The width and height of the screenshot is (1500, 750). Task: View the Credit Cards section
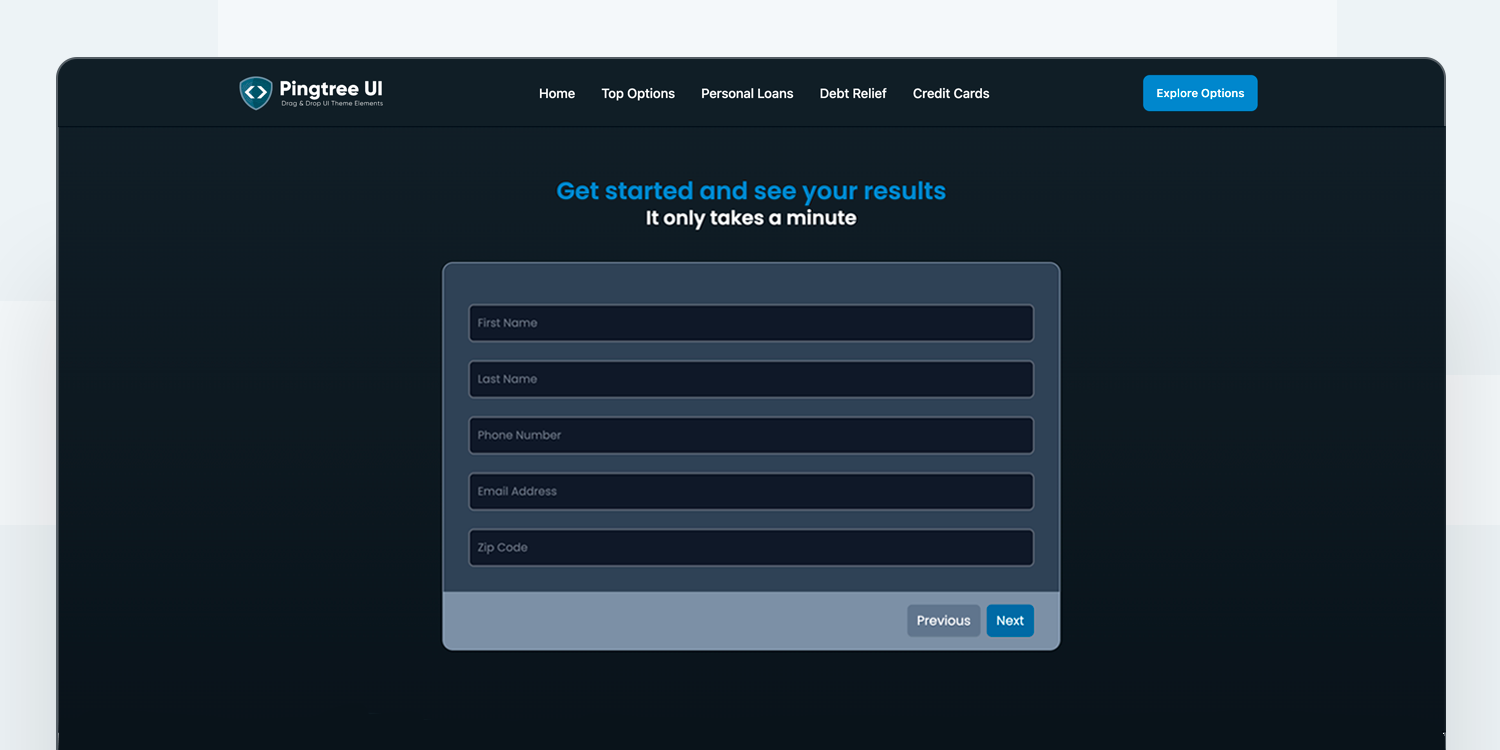[x=950, y=93]
